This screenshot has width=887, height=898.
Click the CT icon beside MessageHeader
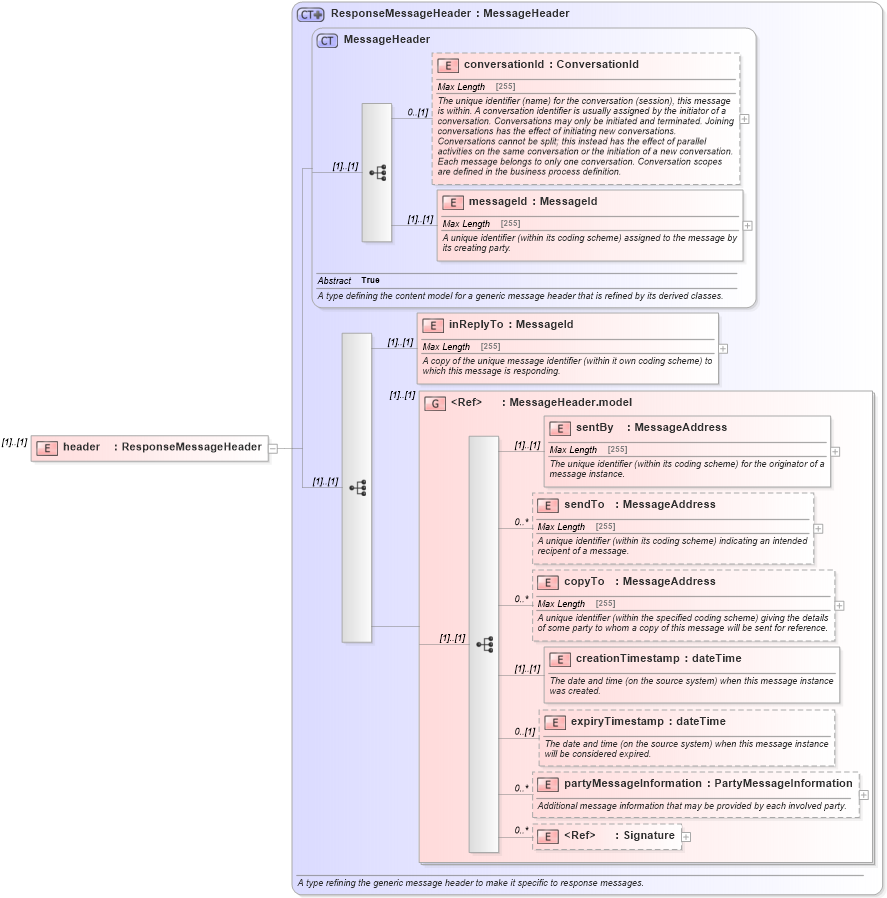point(327,41)
